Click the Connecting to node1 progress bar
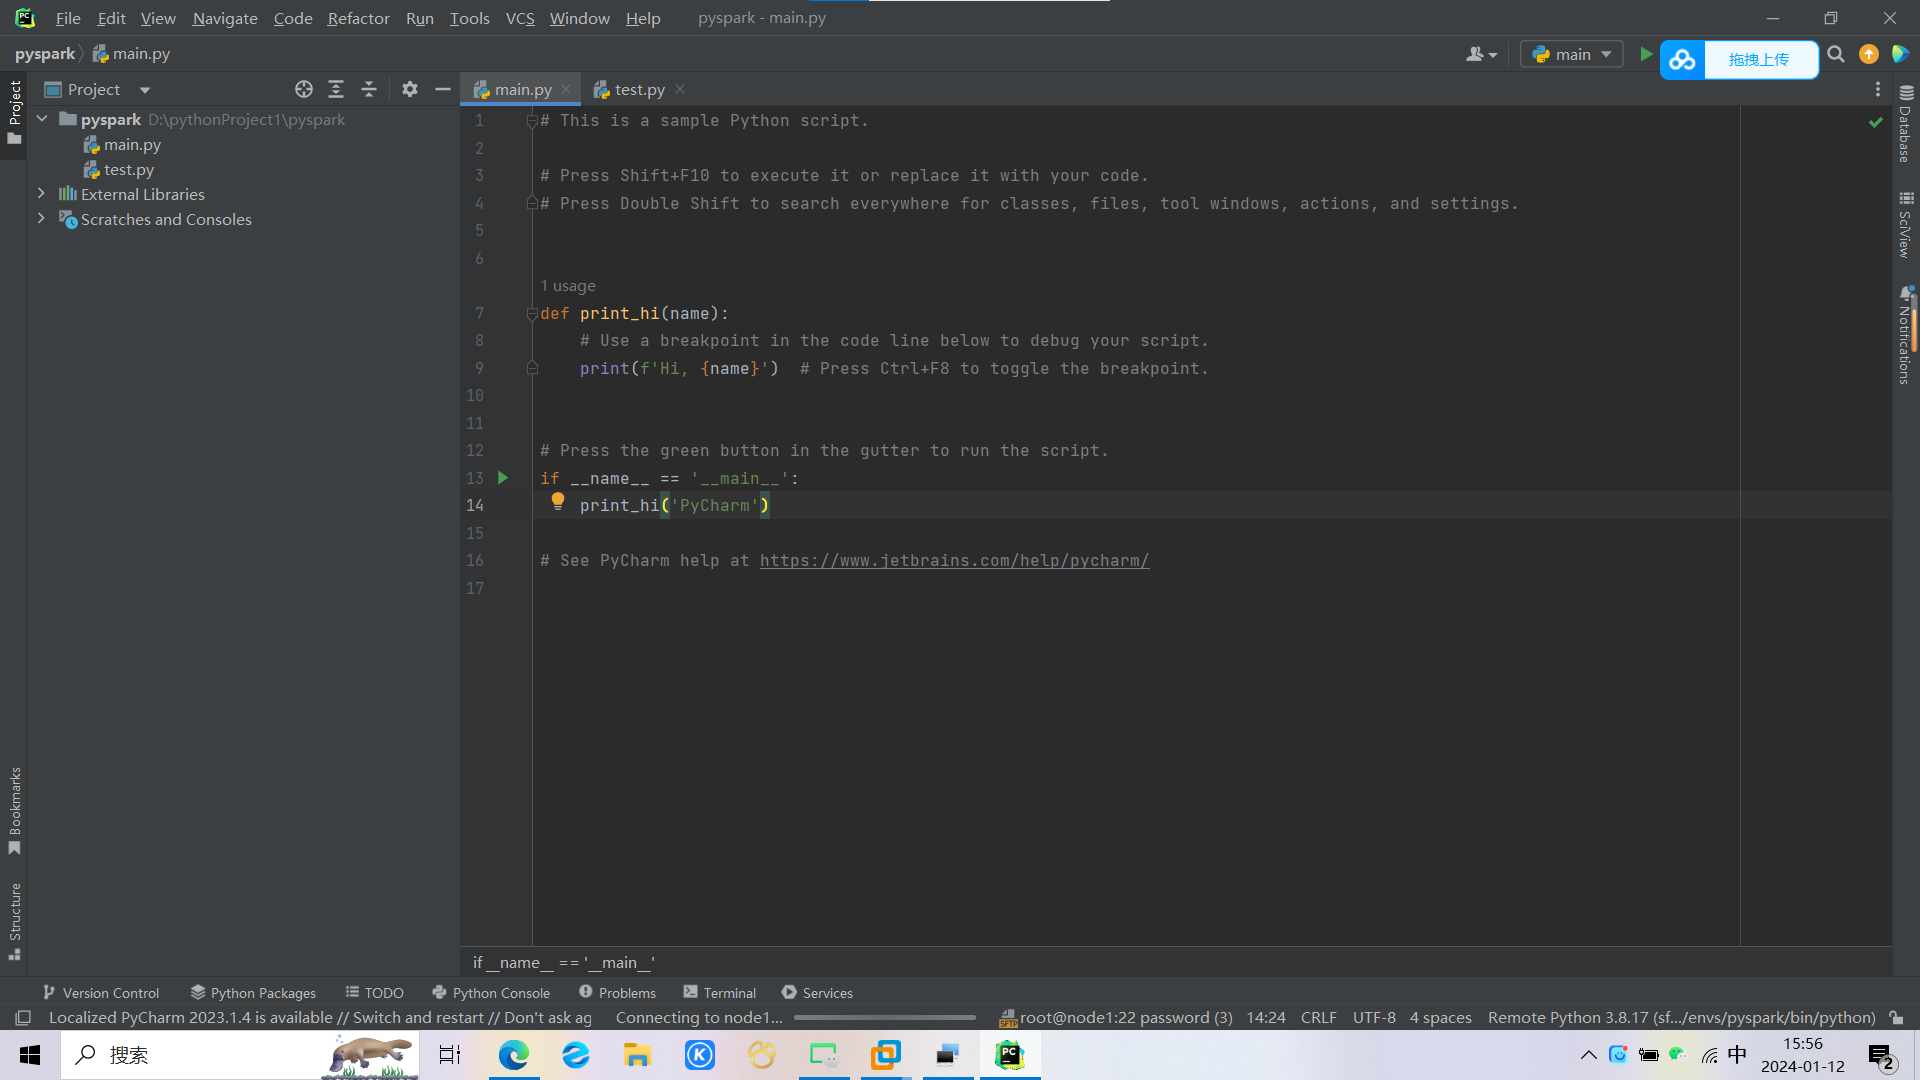1920x1080 pixels. click(884, 1018)
